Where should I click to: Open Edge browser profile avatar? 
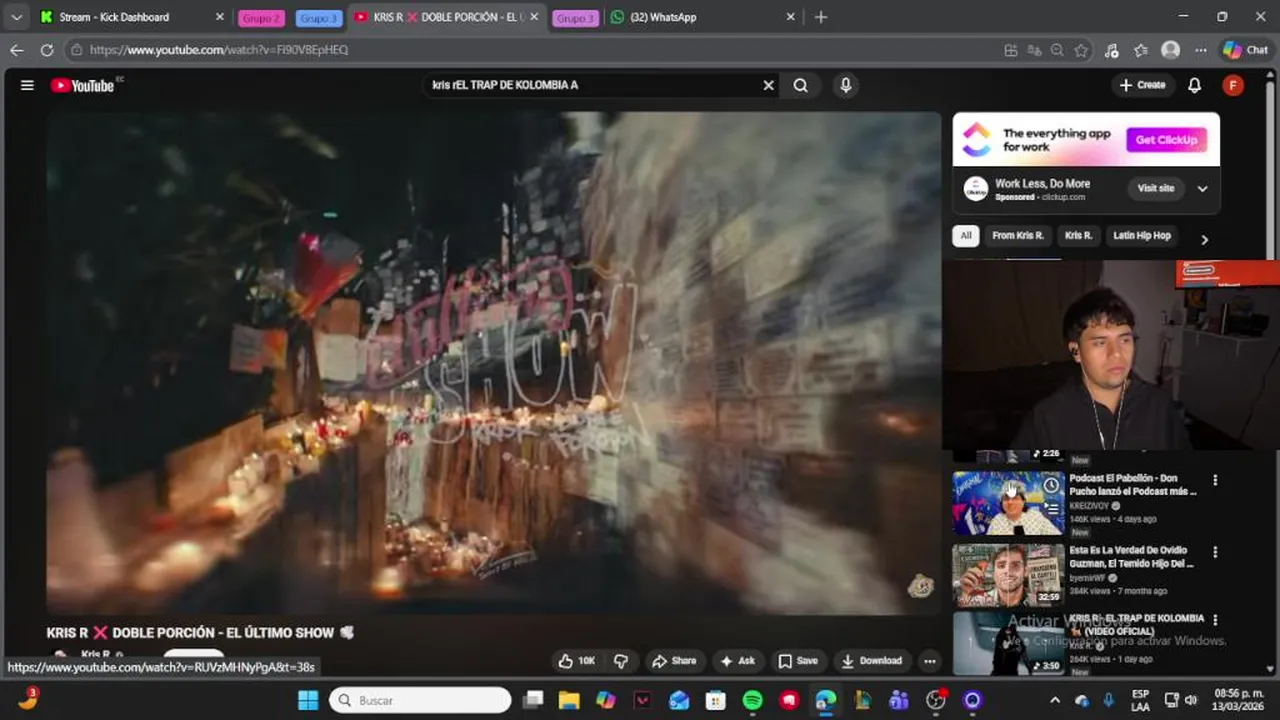point(1170,50)
